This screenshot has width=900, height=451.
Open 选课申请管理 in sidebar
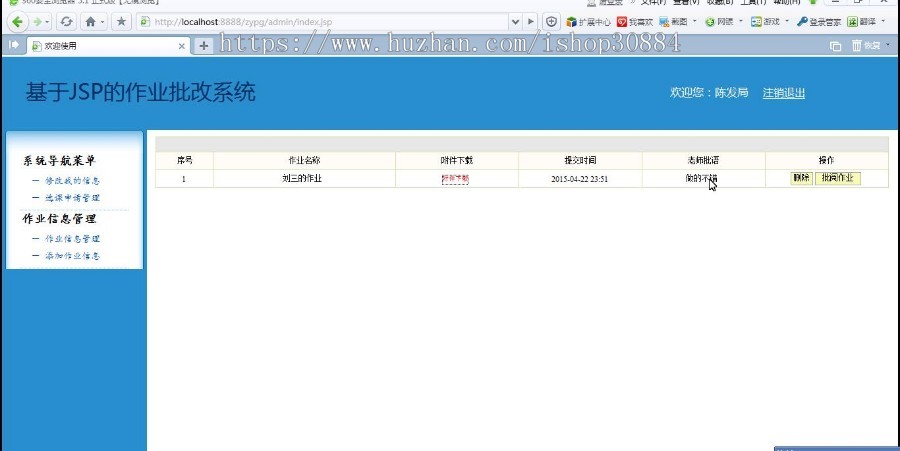point(72,198)
